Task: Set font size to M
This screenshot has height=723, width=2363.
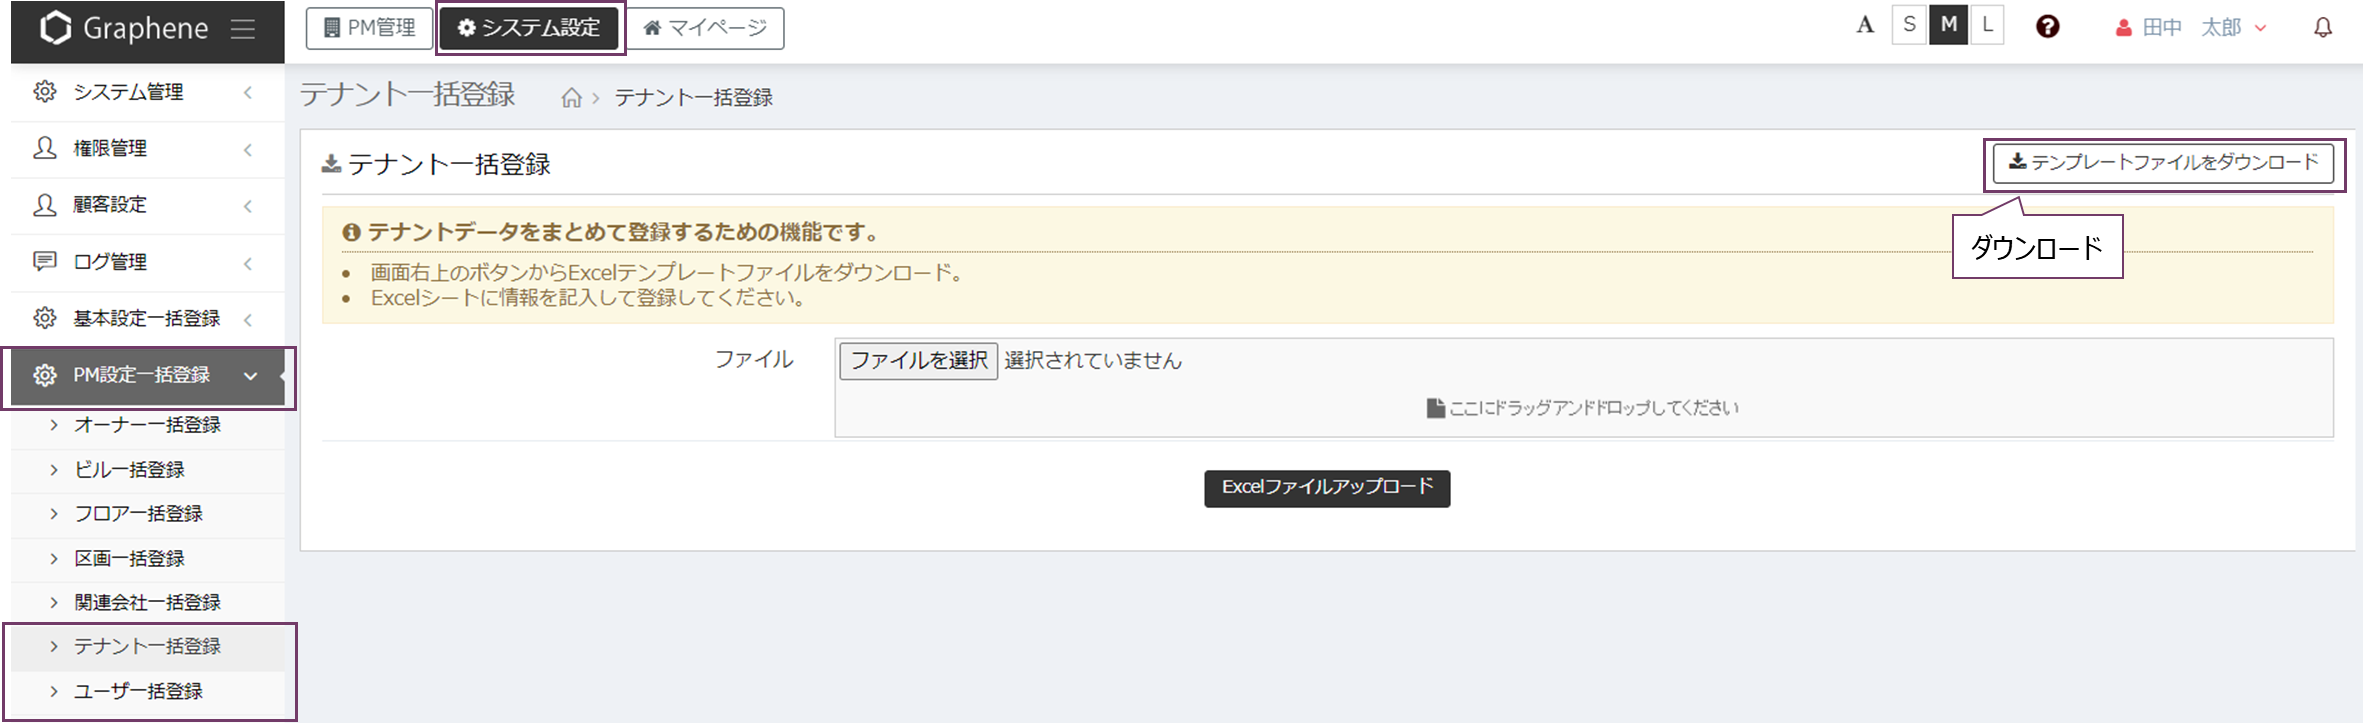Action: click(1948, 26)
